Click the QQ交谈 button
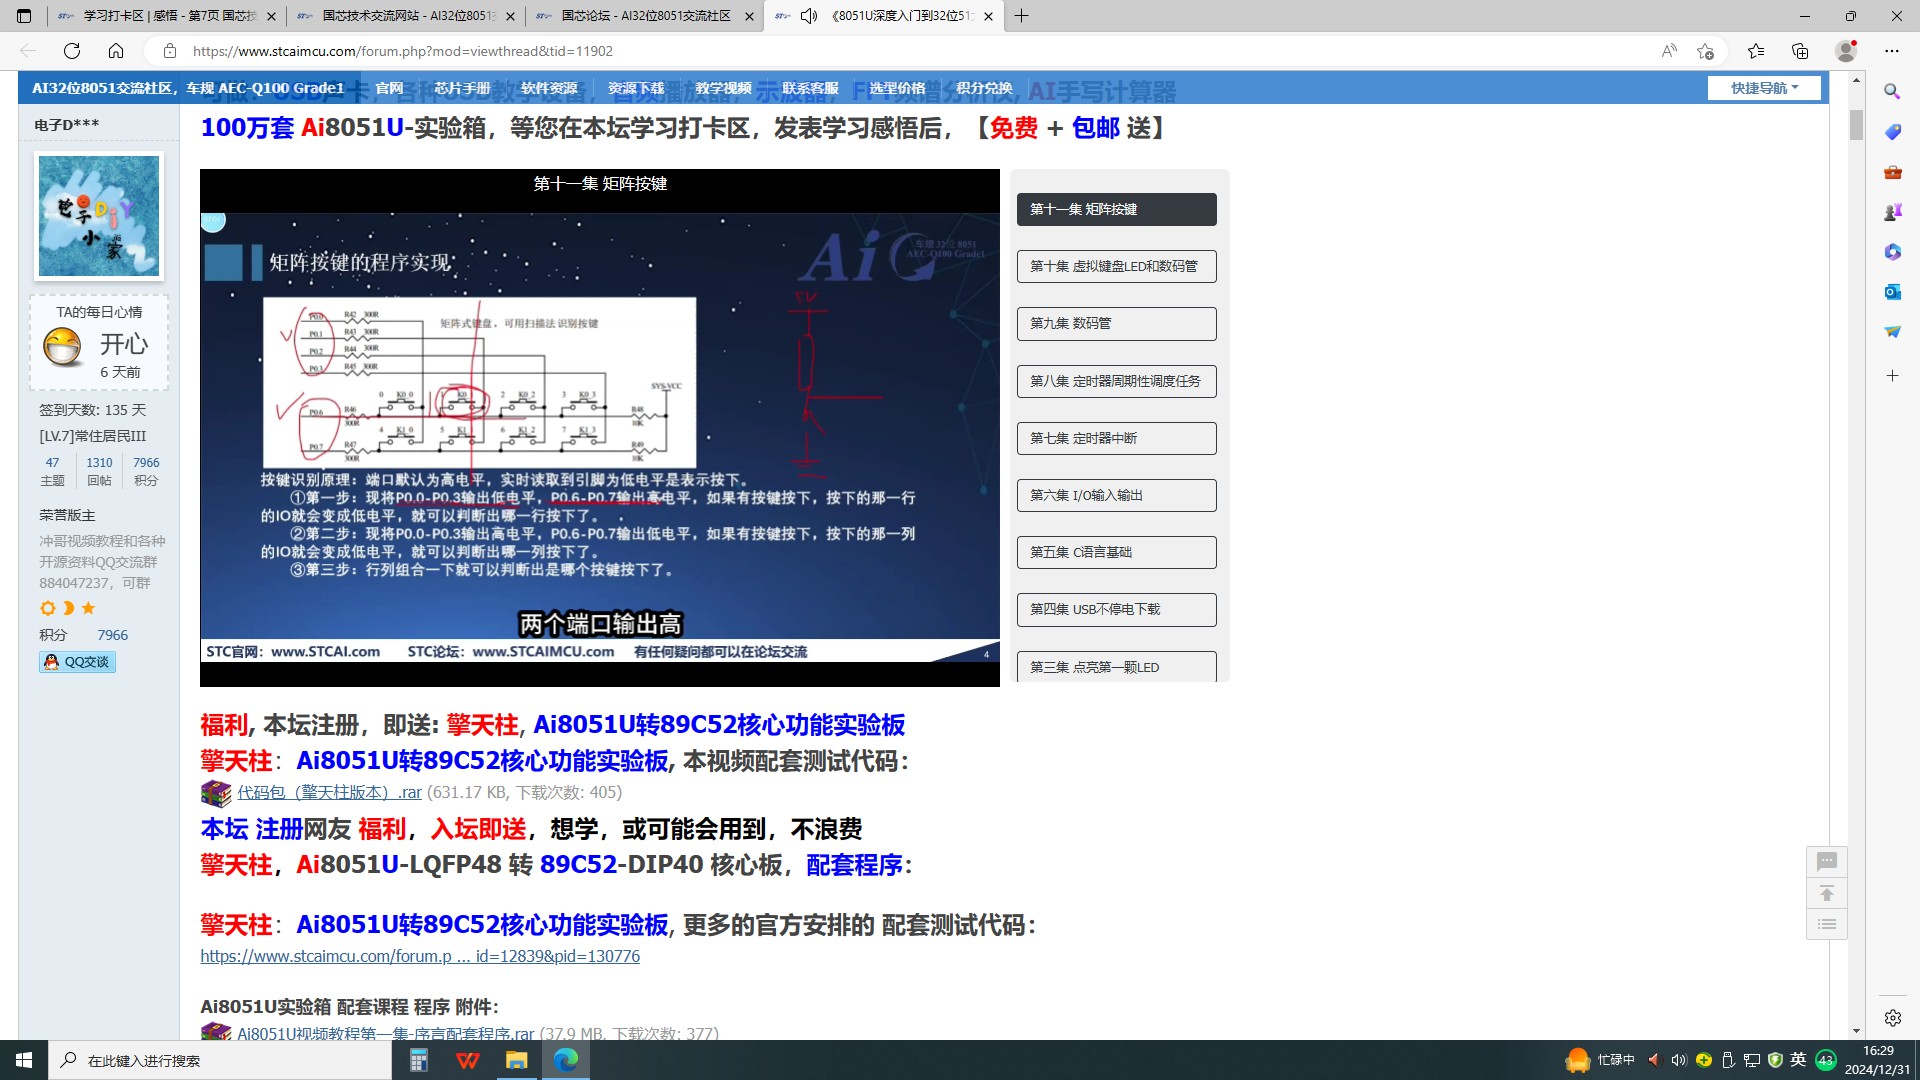 [x=77, y=662]
